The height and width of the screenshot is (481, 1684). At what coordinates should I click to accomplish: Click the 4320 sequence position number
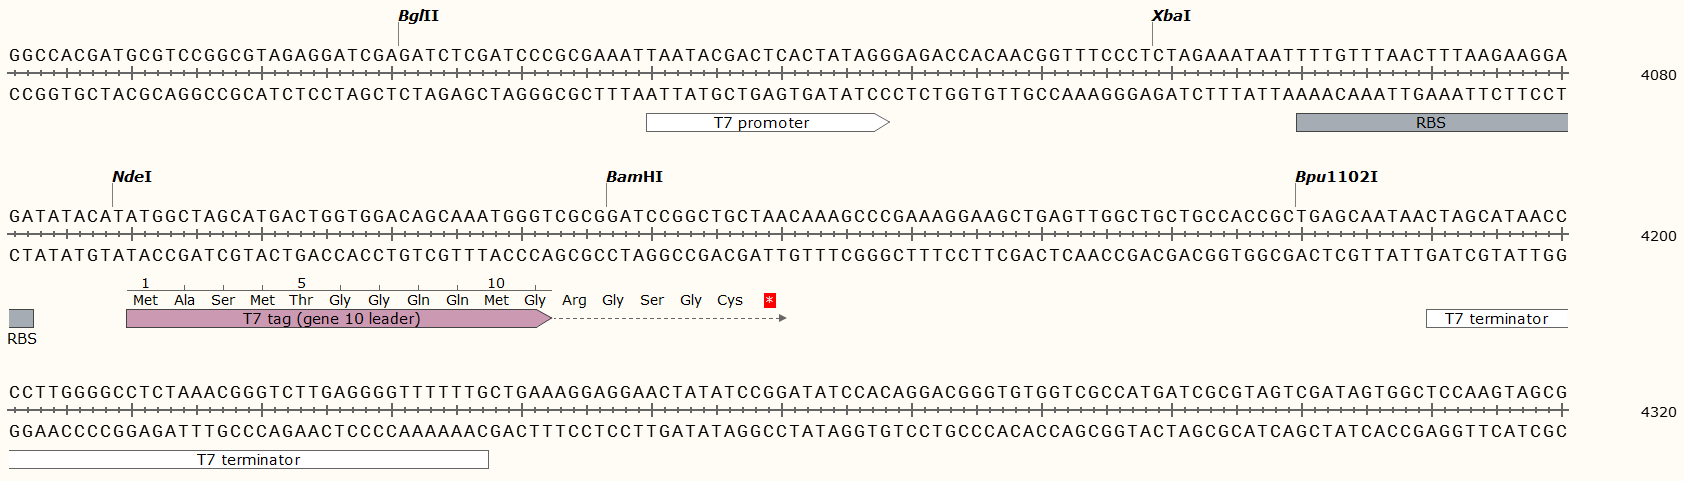coord(1658,412)
